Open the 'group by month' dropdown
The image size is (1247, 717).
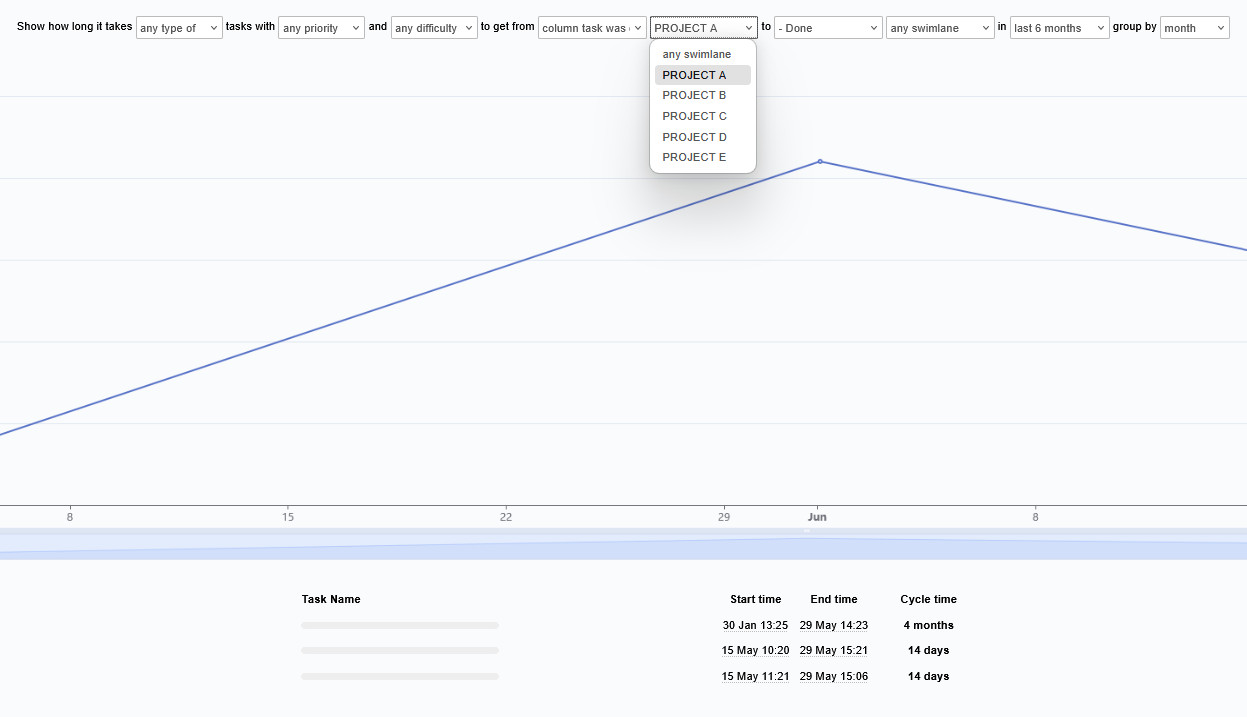[x=1194, y=27]
